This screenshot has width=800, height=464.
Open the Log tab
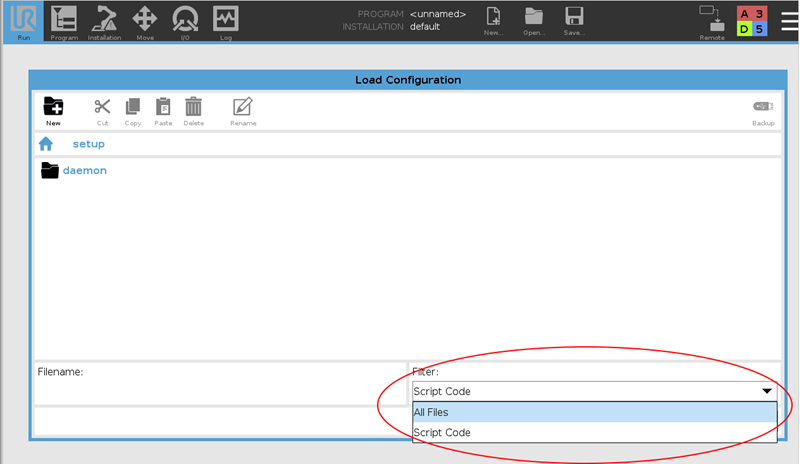pos(226,21)
